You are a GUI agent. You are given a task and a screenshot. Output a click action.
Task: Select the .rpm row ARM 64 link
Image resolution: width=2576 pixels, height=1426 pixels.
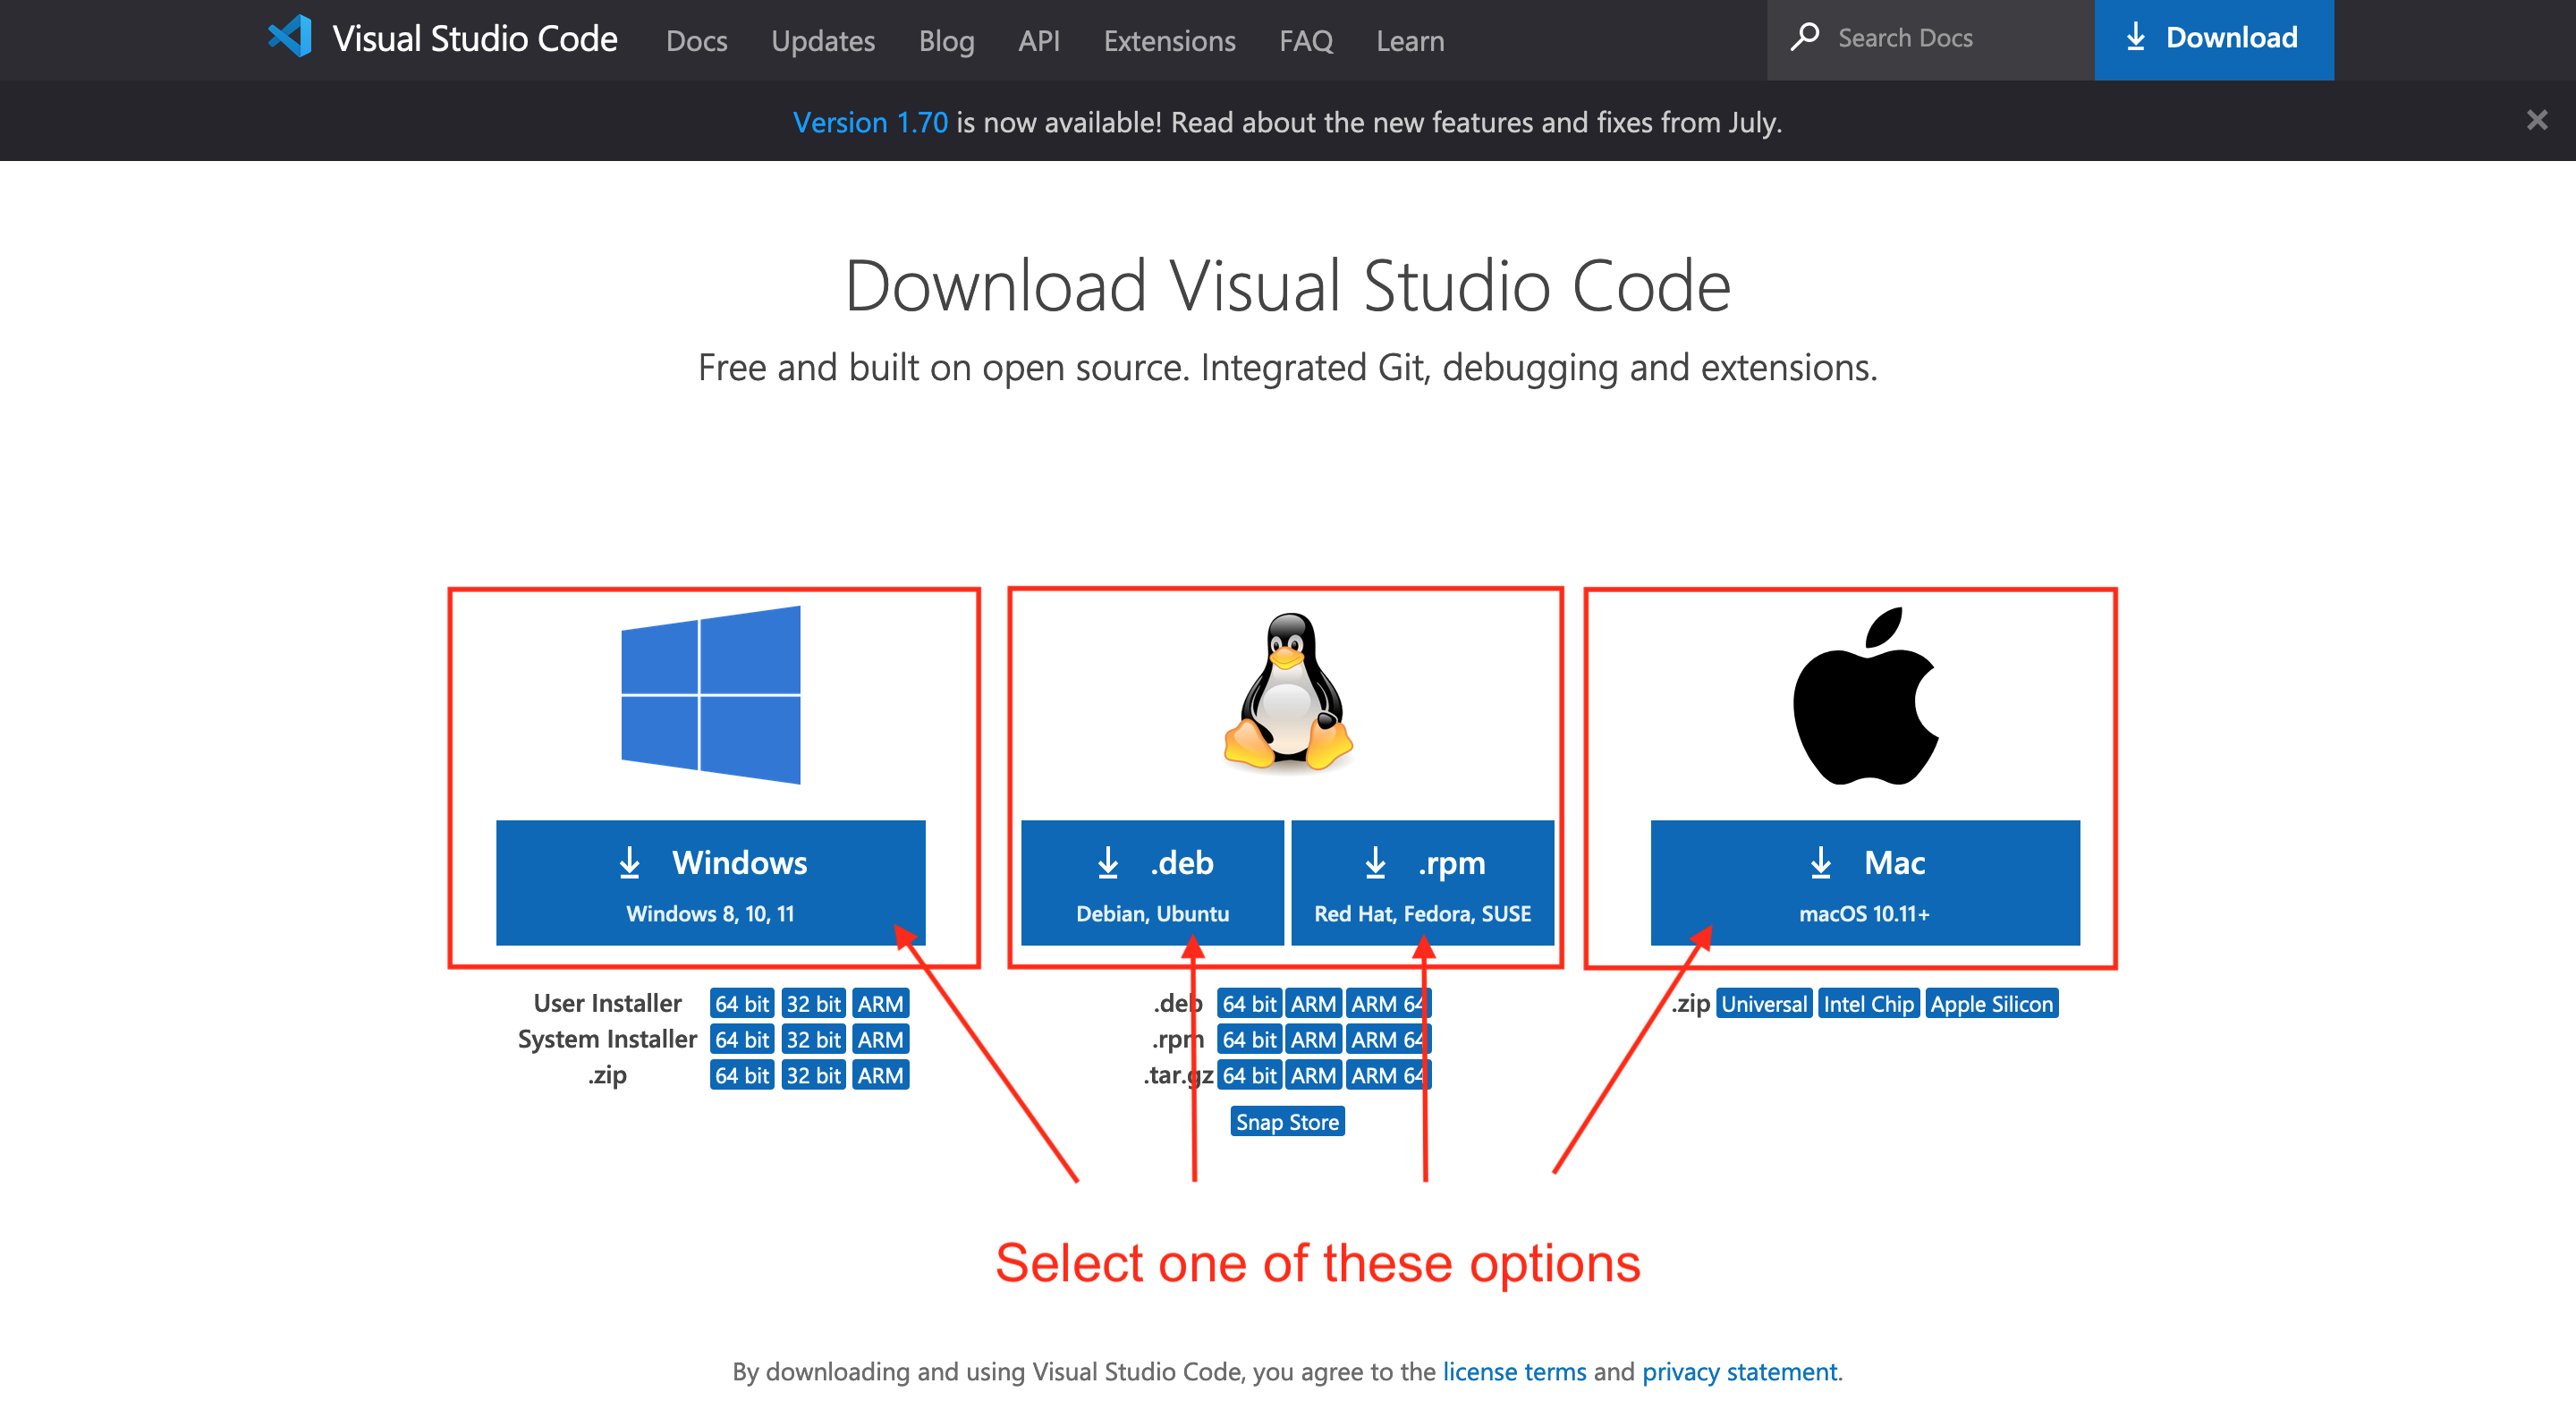tap(1388, 1039)
